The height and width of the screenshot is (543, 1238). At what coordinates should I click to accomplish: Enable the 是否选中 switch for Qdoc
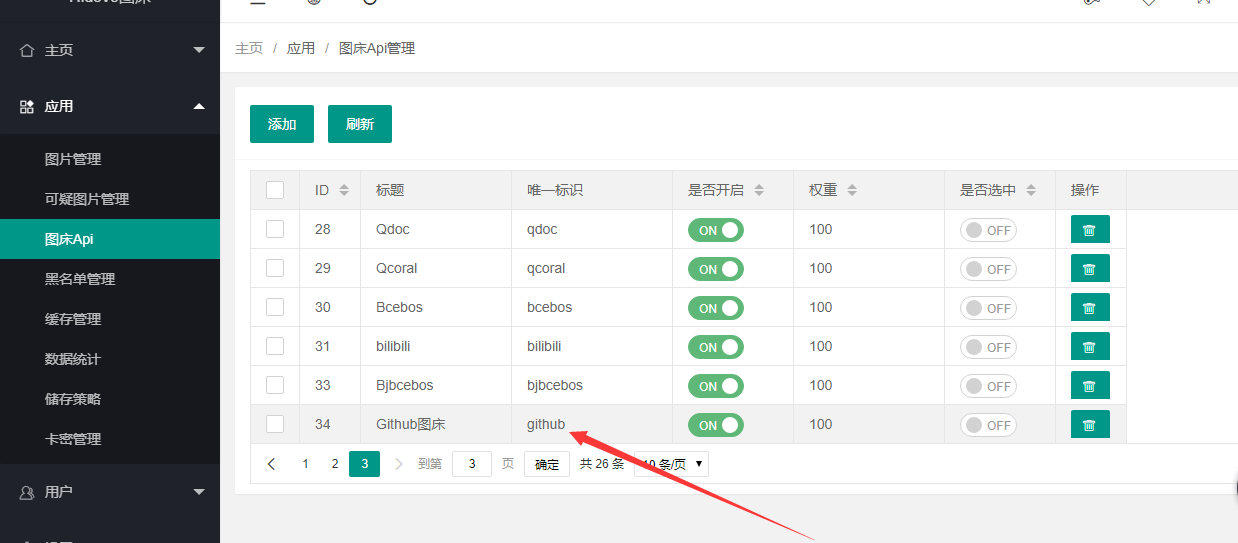(x=988, y=230)
